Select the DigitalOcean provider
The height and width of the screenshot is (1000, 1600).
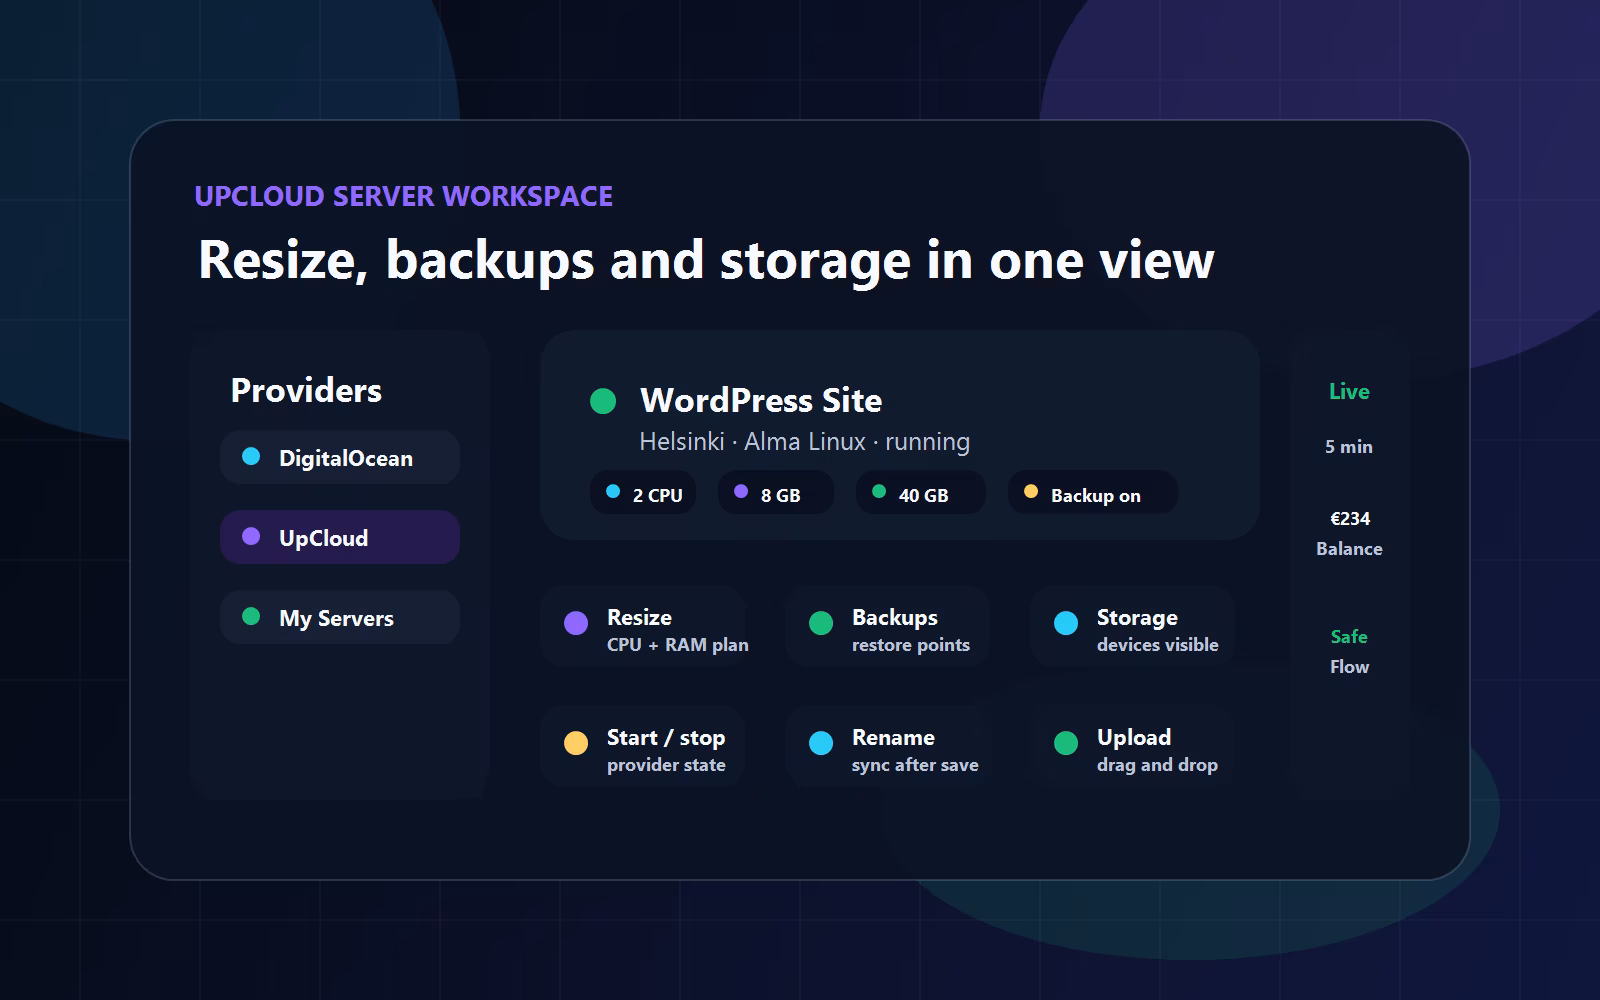[x=340, y=457]
